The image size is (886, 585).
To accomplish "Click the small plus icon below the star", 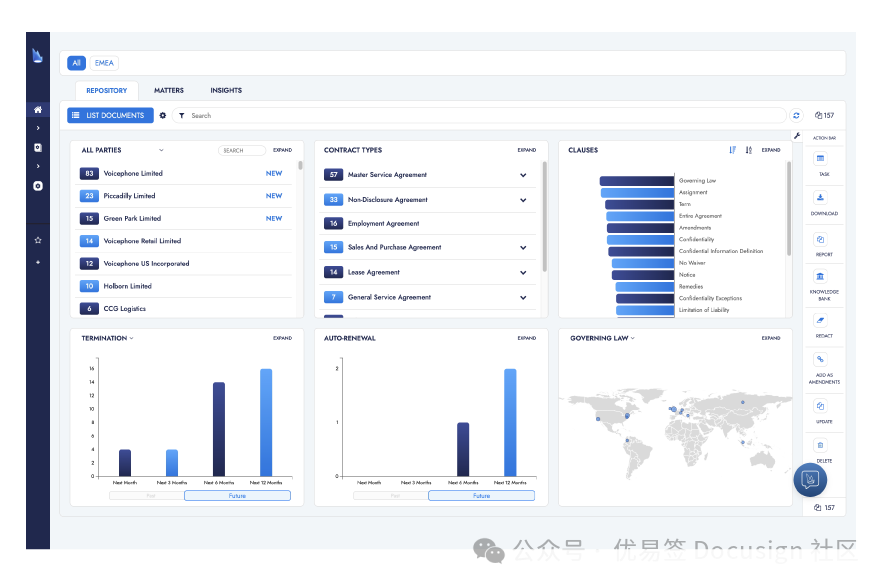I will coord(38,262).
